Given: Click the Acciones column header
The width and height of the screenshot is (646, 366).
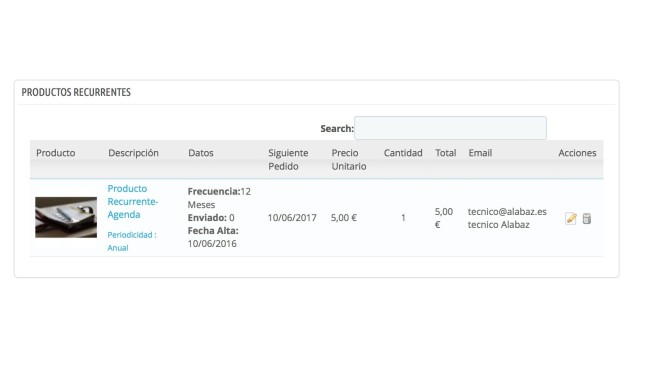Looking at the screenshot, I should (x=577, y=153).
